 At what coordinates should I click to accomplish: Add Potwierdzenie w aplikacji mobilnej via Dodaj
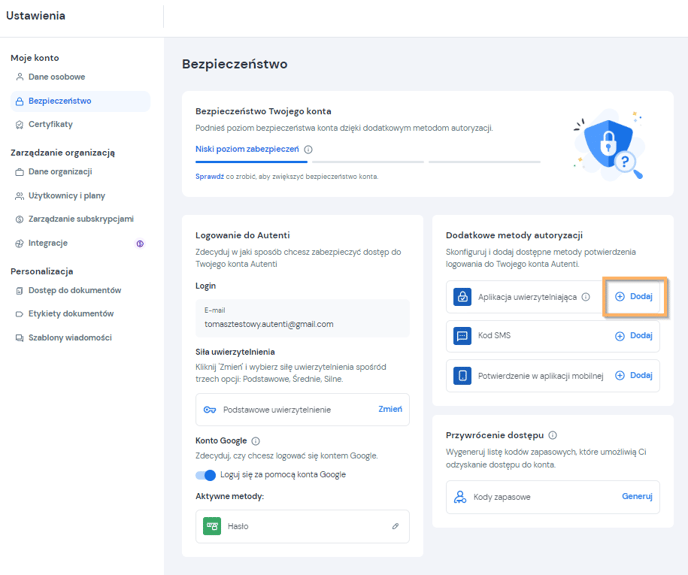[x=634, y=376]
